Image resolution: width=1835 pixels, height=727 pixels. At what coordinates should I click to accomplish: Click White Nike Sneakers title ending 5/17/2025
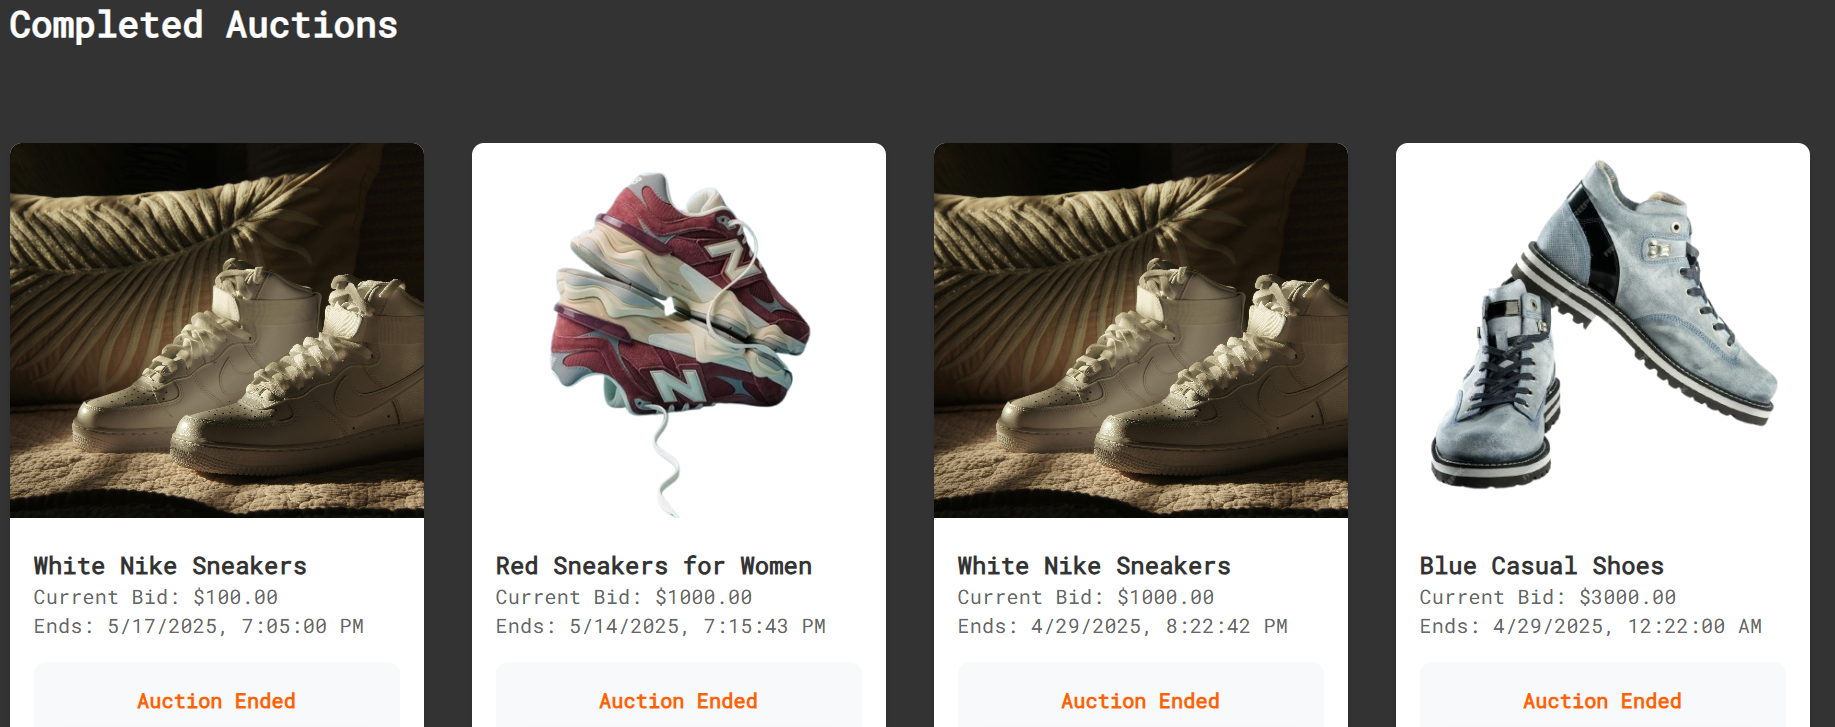(x=170, y=566)
